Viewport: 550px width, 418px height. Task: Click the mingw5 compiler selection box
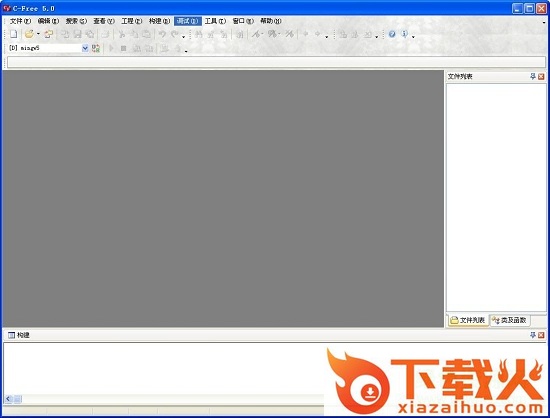[x=48, y=48]
